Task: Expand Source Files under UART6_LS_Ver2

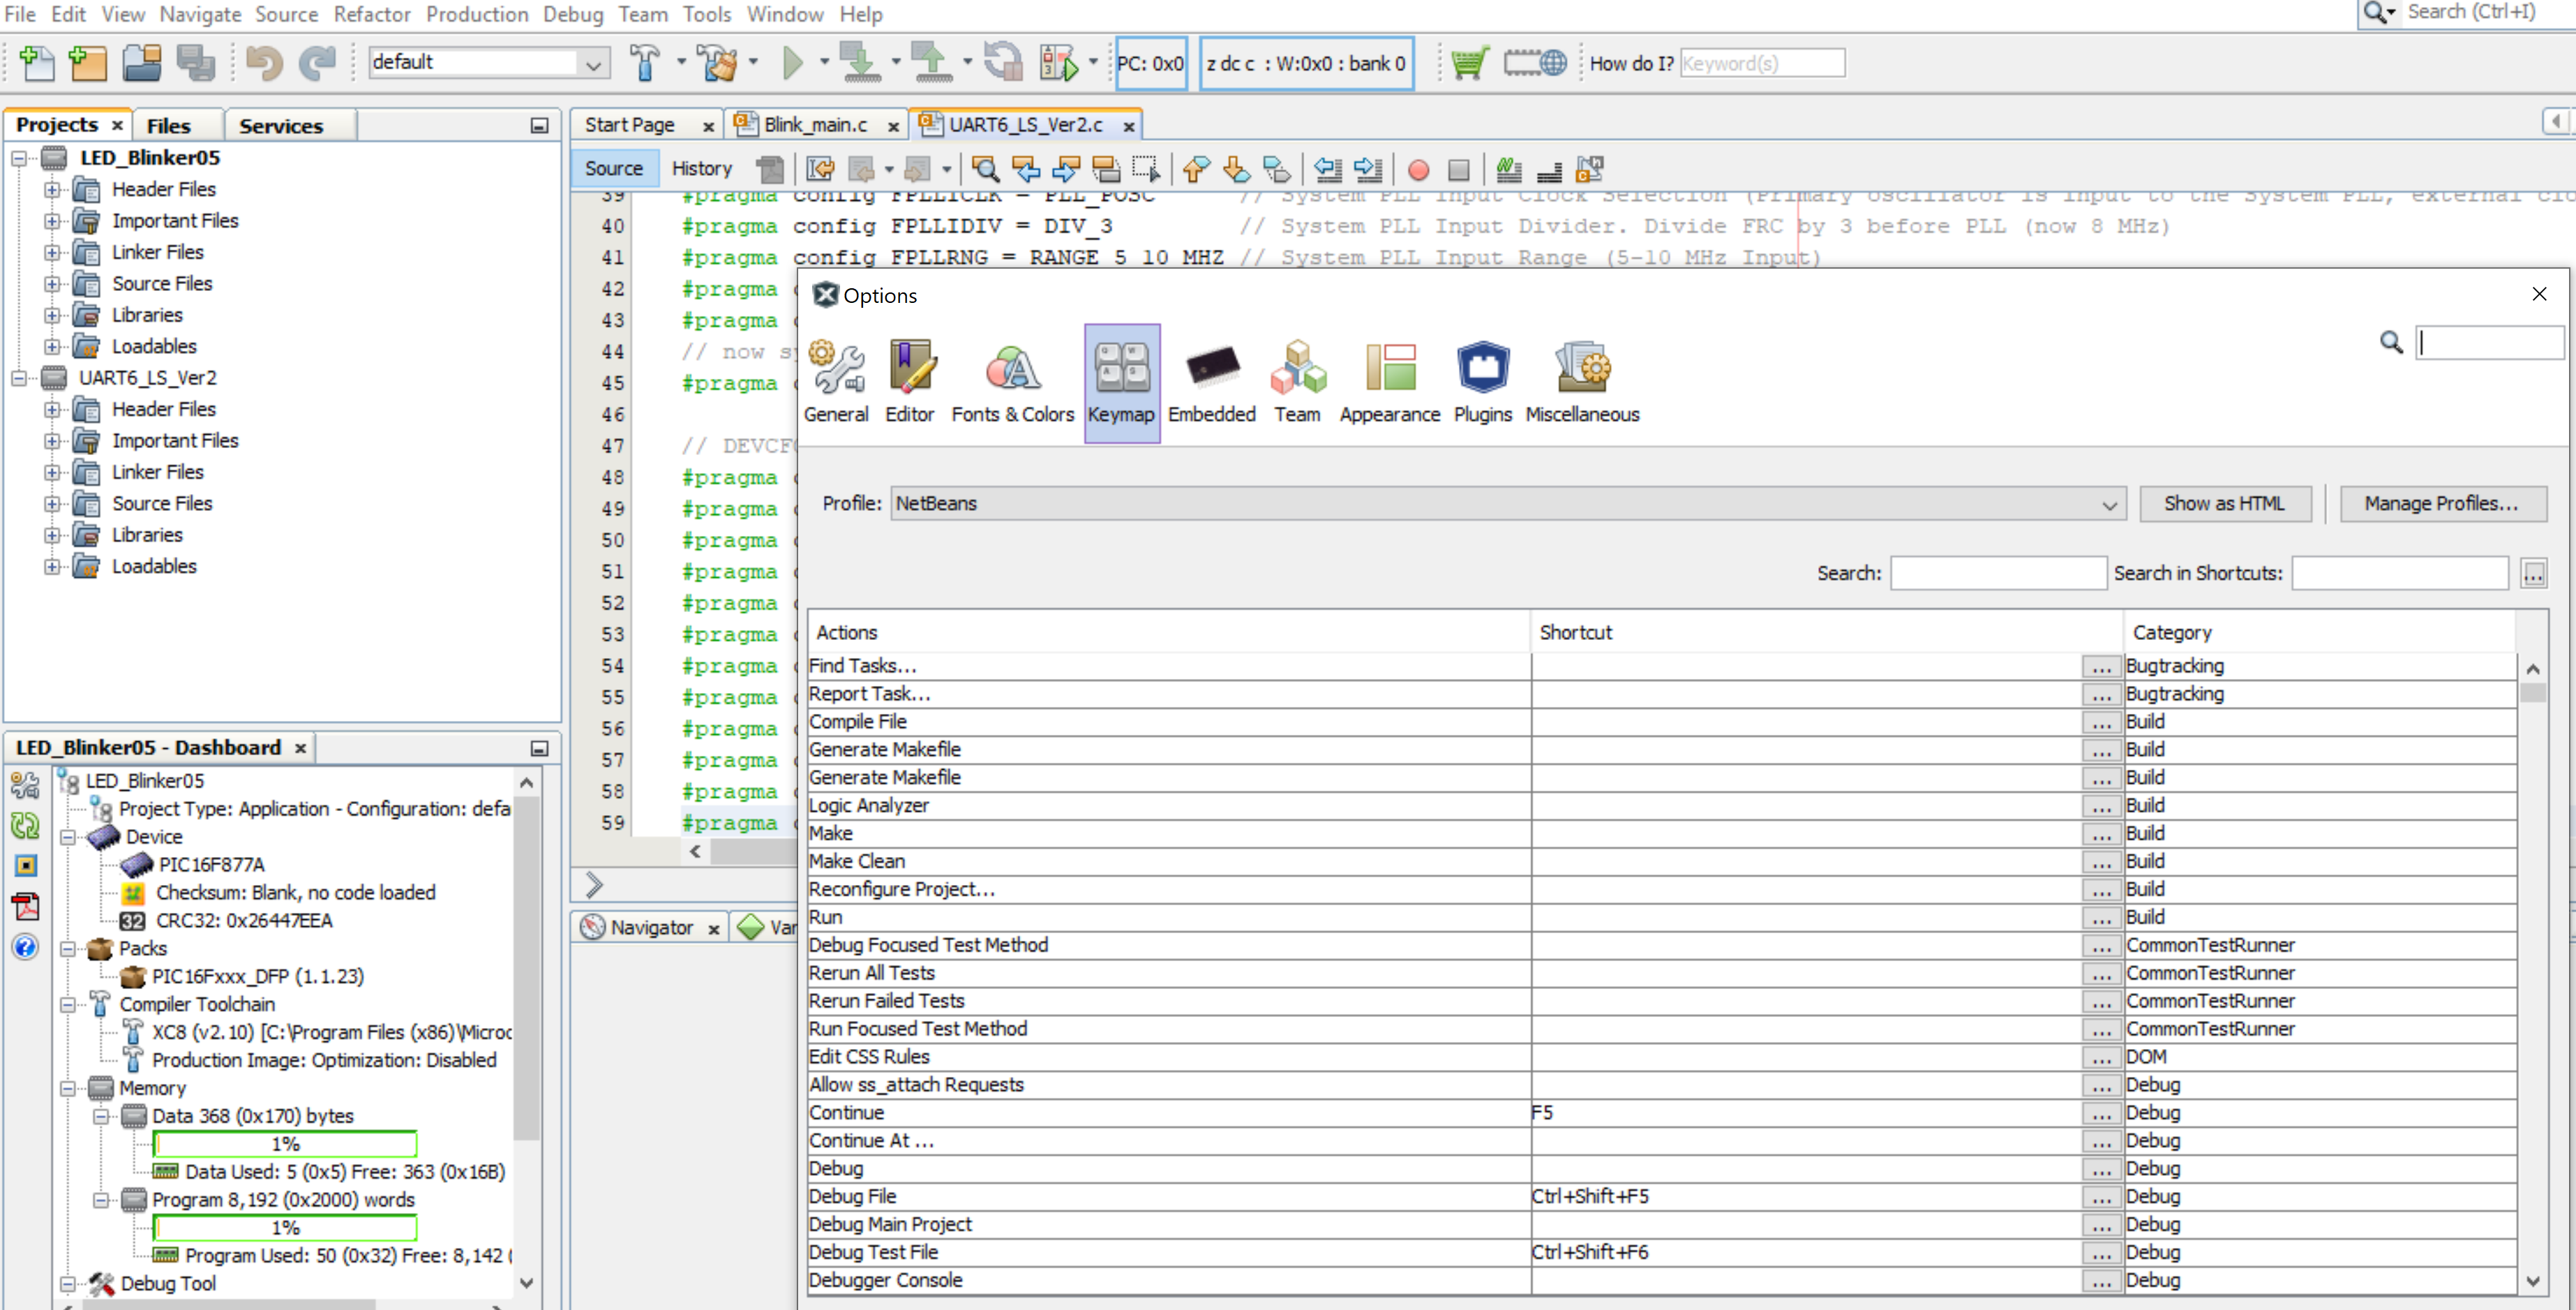Action: pyautogui.click(x=52, y=503)
